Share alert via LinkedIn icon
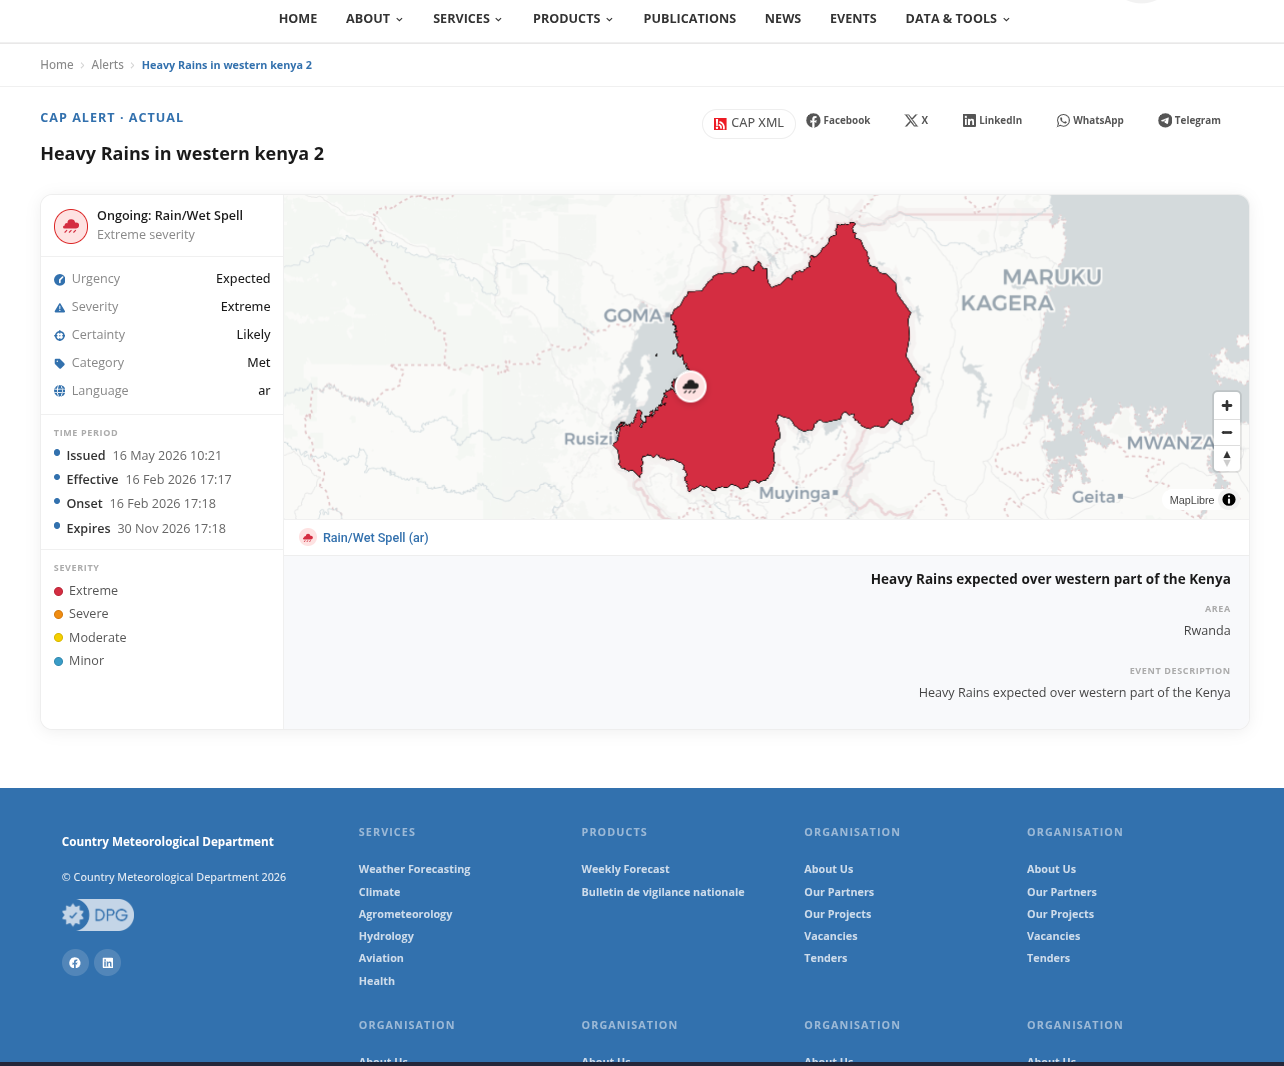Screen dimensions: 1284x1066 969,120
